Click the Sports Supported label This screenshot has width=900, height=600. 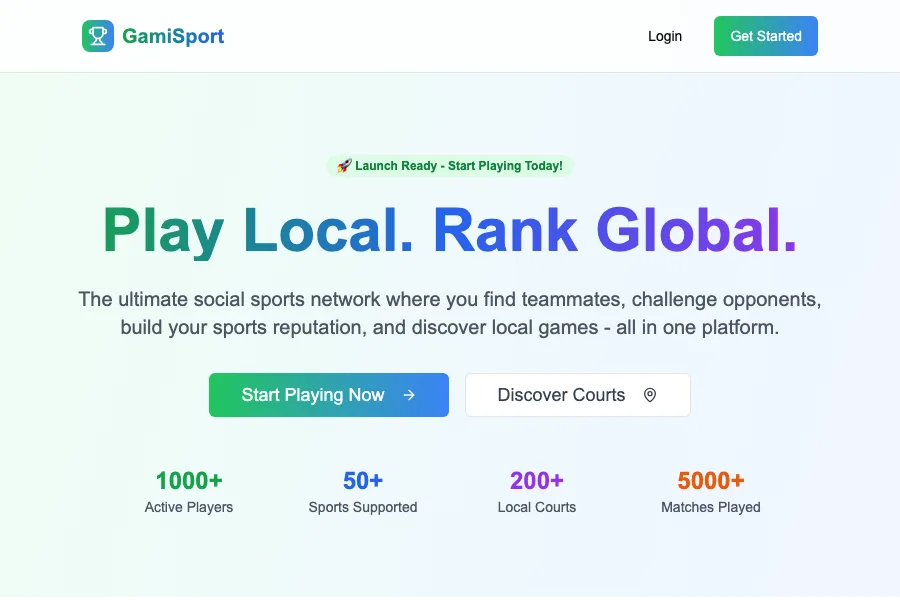point(363,507)
